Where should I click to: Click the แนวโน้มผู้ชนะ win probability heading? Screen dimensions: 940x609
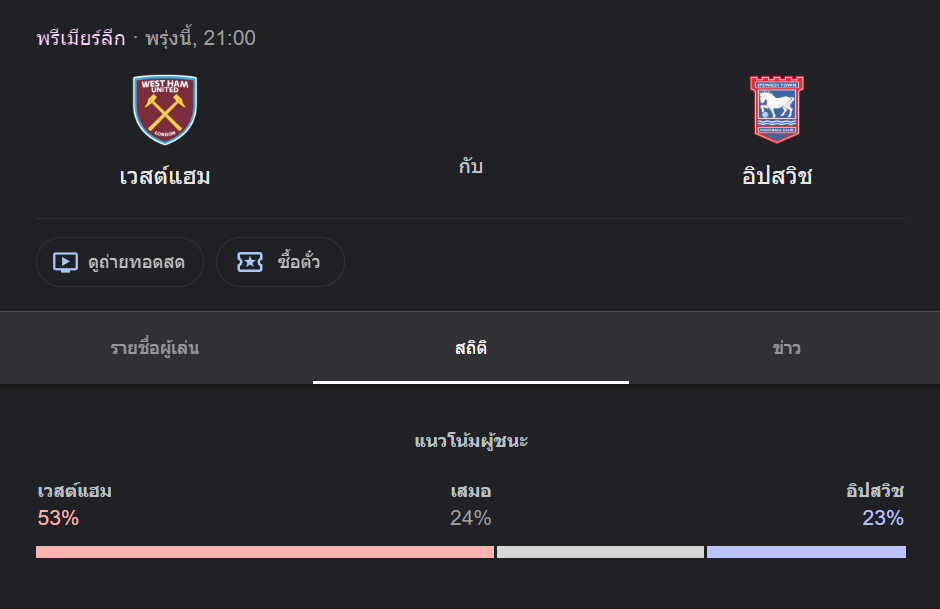click(x=471, y=441)
